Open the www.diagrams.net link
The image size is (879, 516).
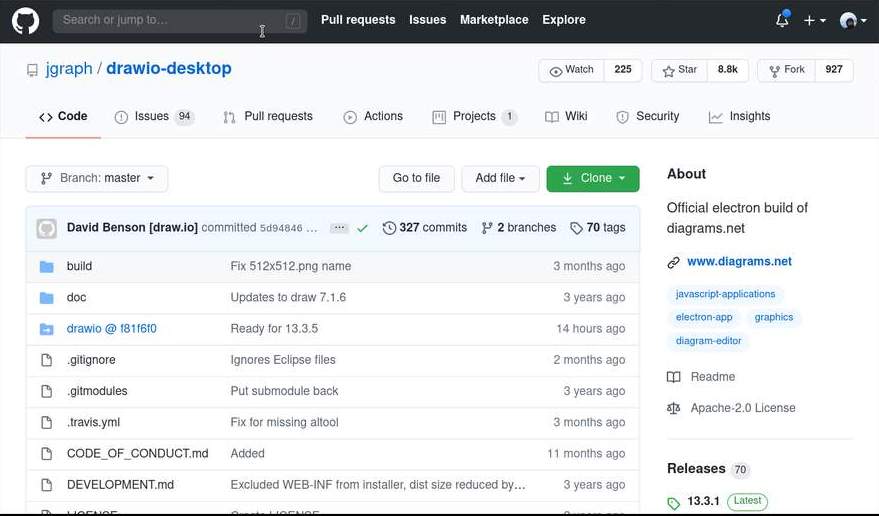tap(739, 261)
